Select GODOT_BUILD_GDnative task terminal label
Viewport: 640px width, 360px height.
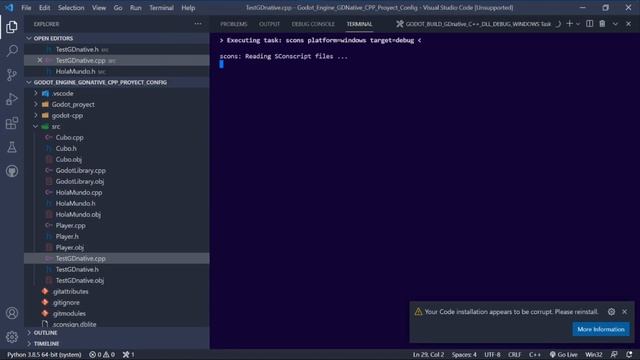click(x=473, y=24)
